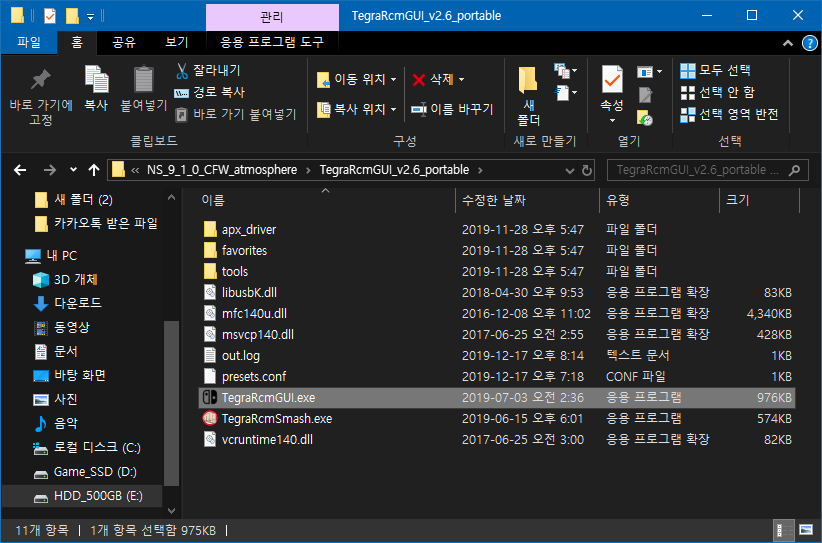Screen dimensions: 822x543
Task: Click Select none (선택 안 함)
Action: click(717, 93)
